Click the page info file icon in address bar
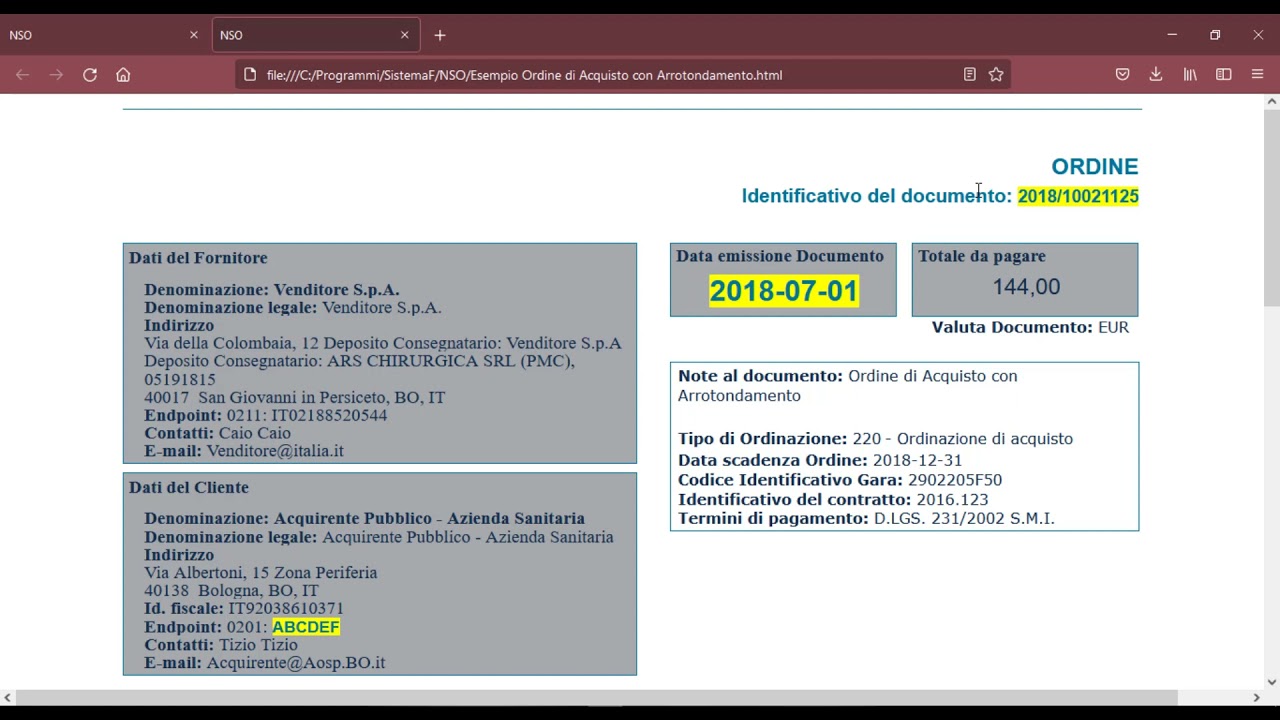Viewport: 1280px width, 720px height. (x=249, y=75)
